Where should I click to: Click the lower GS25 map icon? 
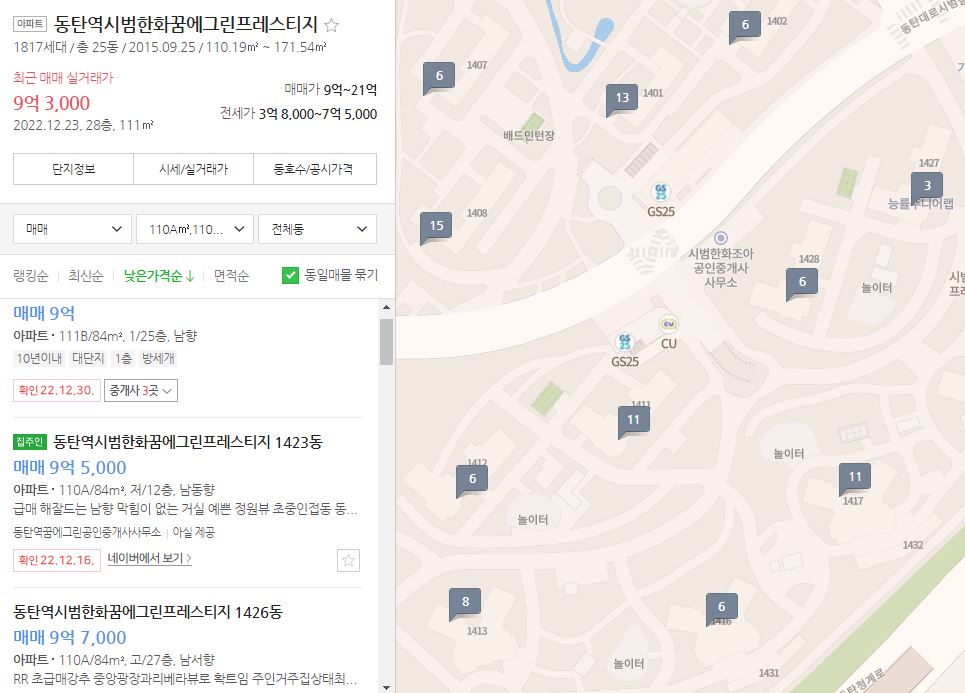click(x=626, y=340)
